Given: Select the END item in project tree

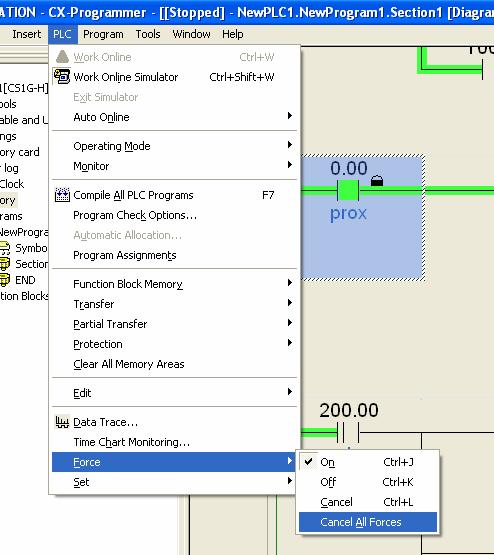Looking at the screenshot, I should (25, 280).
